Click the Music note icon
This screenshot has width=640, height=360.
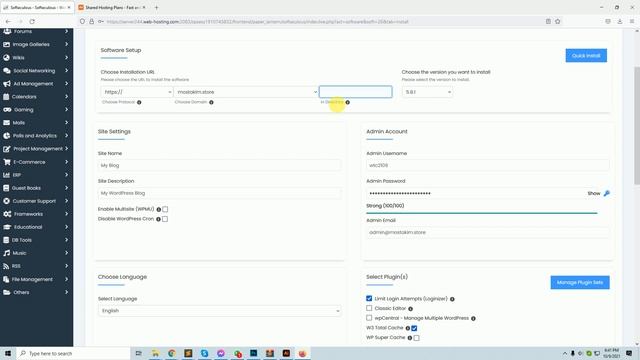tap(7, 253)
